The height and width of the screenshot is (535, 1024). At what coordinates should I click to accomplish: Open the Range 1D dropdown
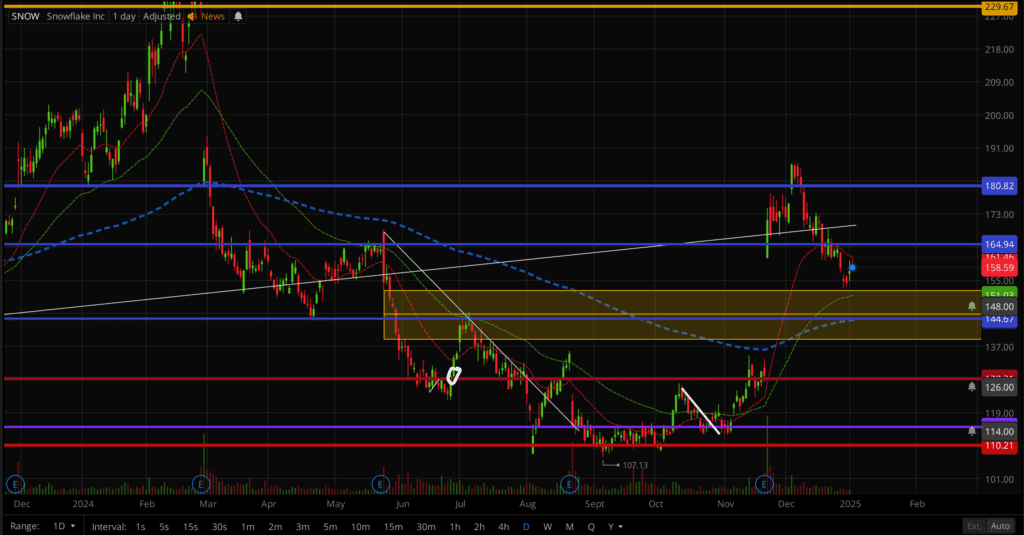click(x=63, y=526)
